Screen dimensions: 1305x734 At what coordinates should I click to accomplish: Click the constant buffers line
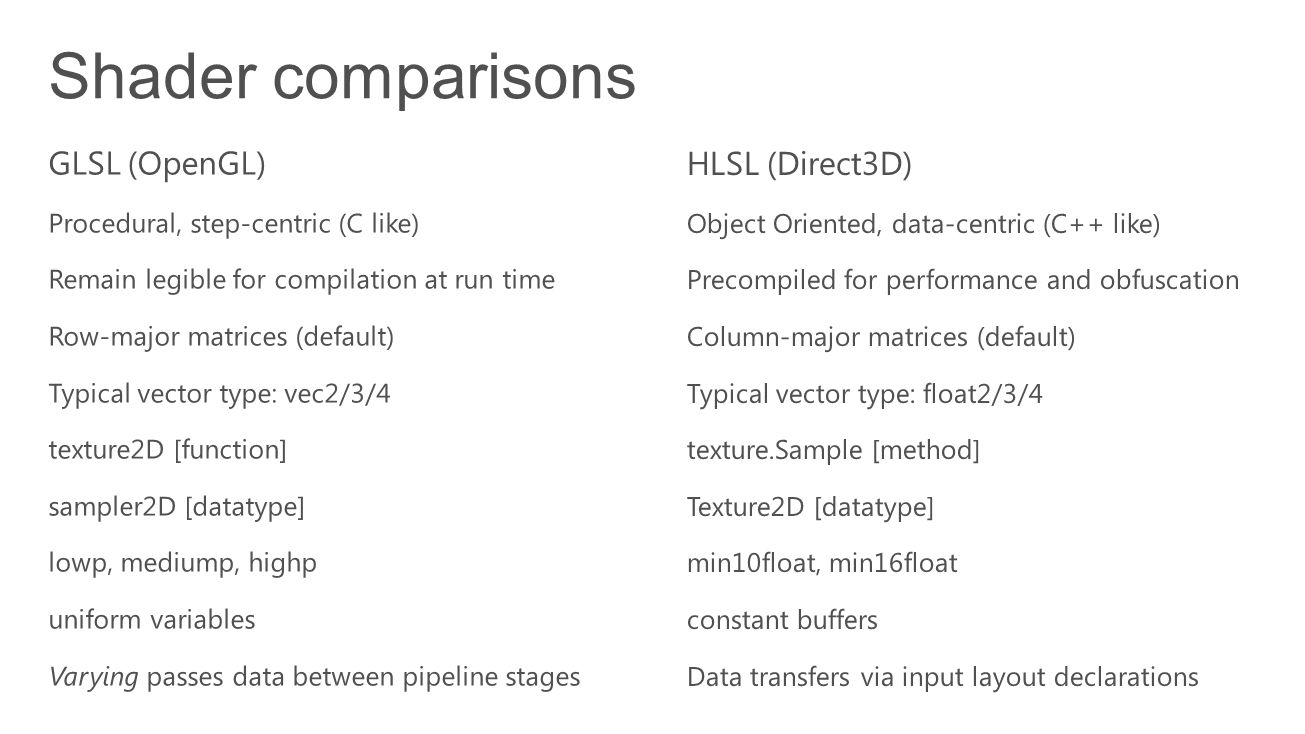pyautogui.click(x=782, y=620)
